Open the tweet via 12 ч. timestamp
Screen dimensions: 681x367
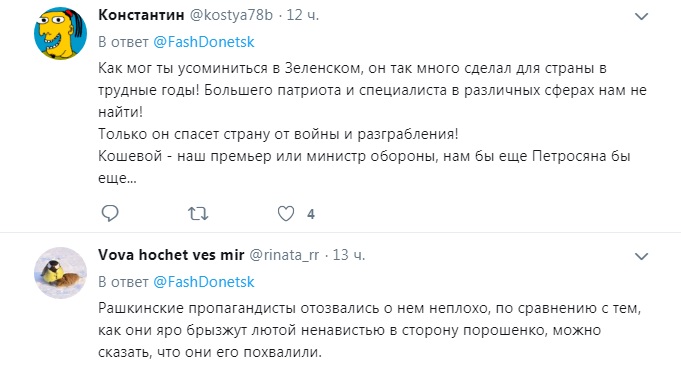coord(303,15)
